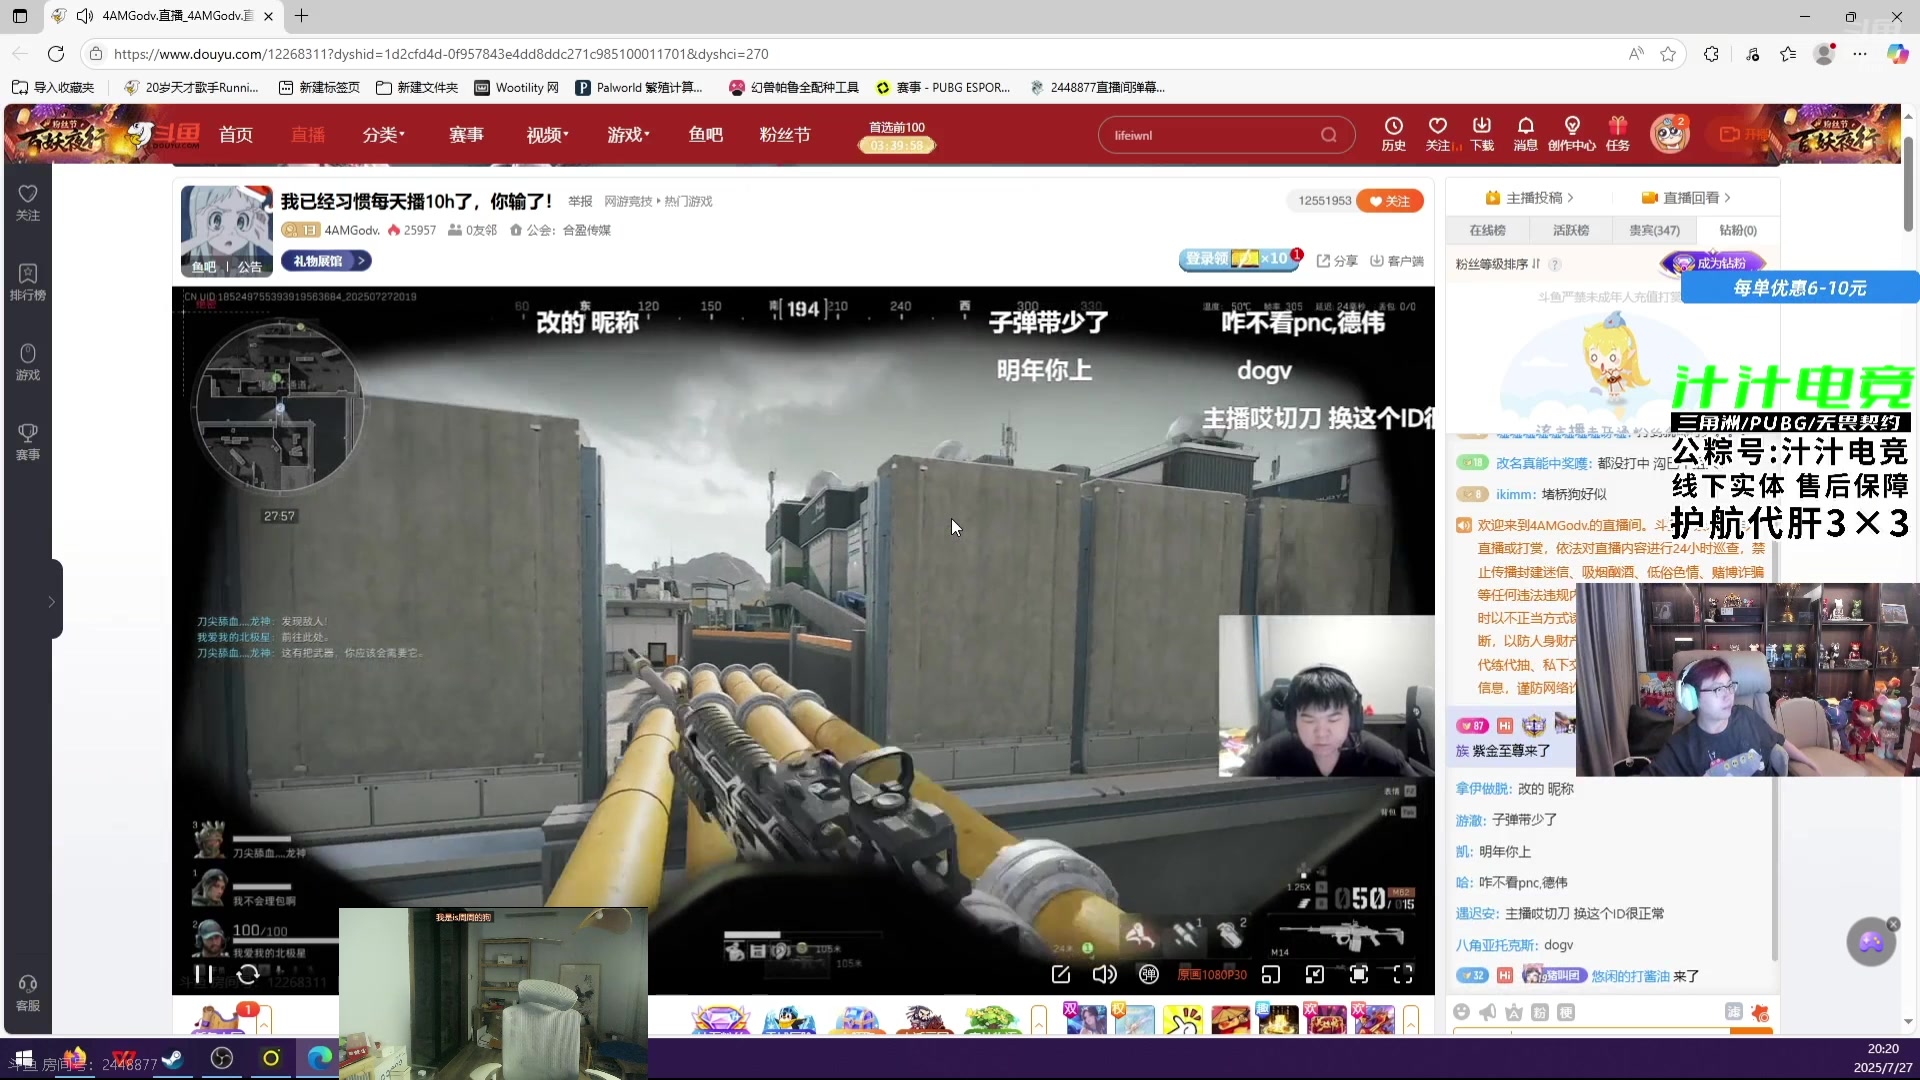The width and height of the screenshot is (1920, 1080).
Task: Click the 梗 meme button in chat
Action: (x=1566, y=1012)
